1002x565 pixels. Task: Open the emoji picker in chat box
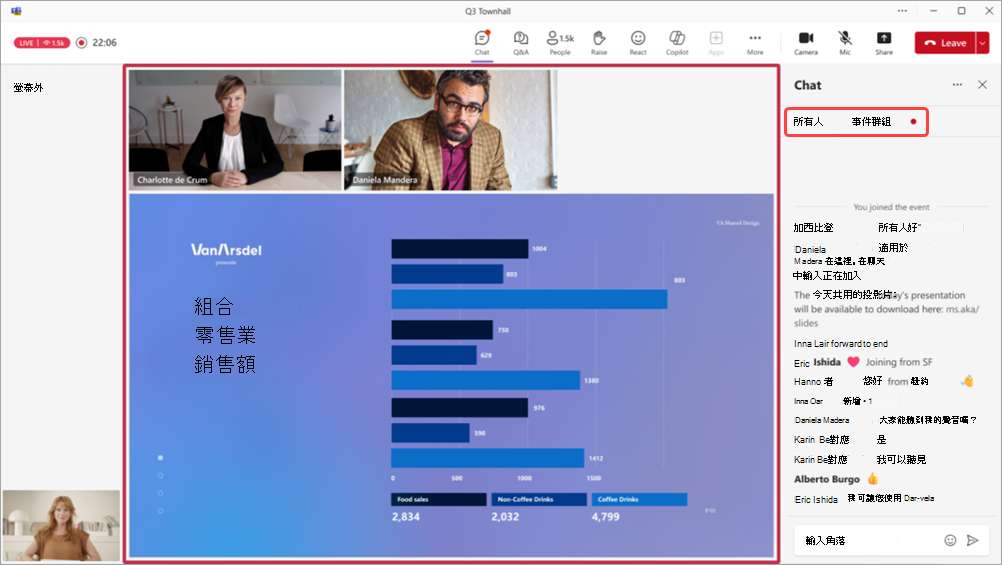click(950, 540)
